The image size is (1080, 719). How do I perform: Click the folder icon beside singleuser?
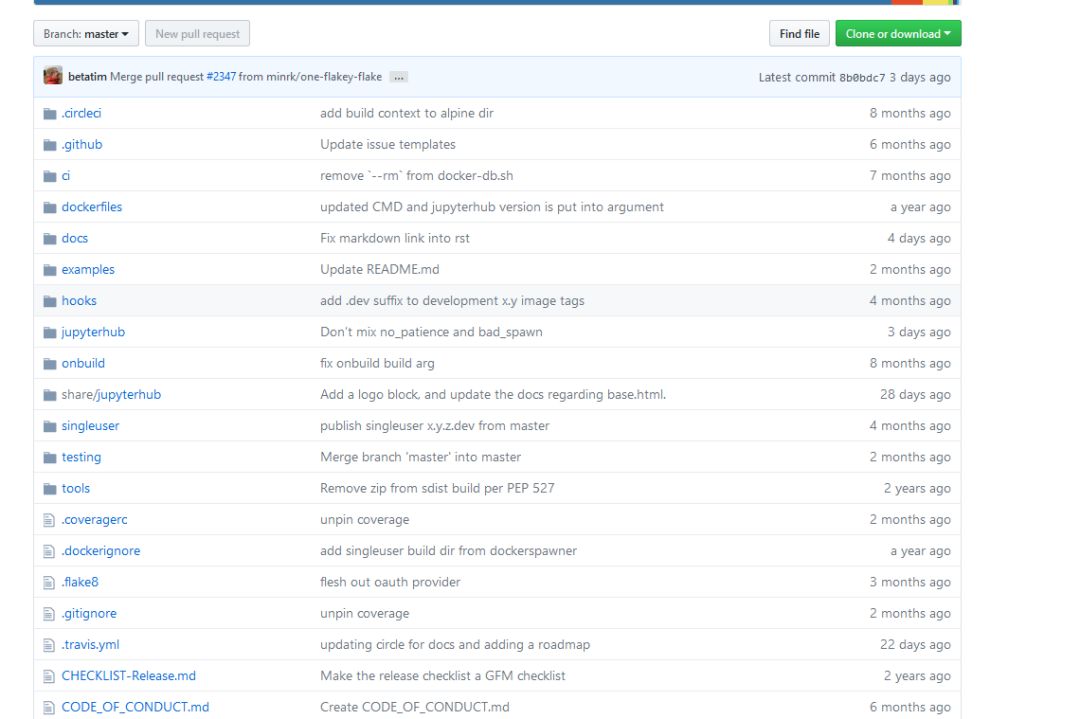pos(50,426)
